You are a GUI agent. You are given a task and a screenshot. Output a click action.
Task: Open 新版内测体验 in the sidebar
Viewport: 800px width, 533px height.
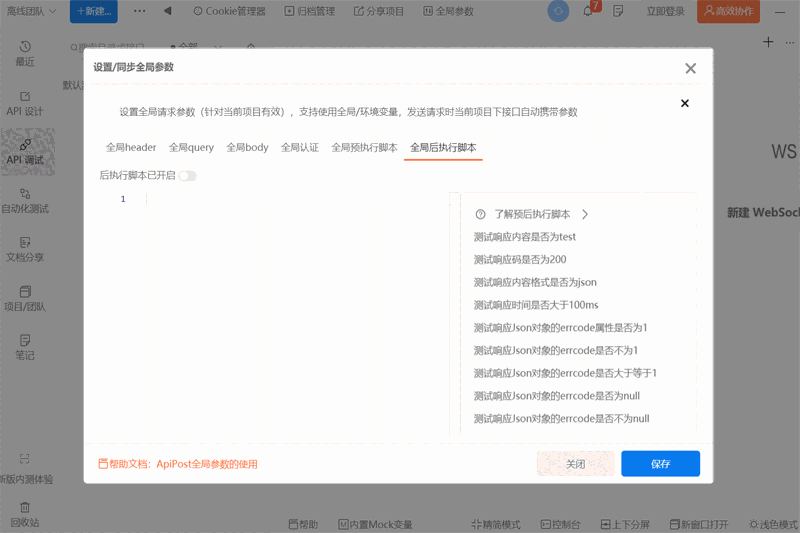coord(24,468)
